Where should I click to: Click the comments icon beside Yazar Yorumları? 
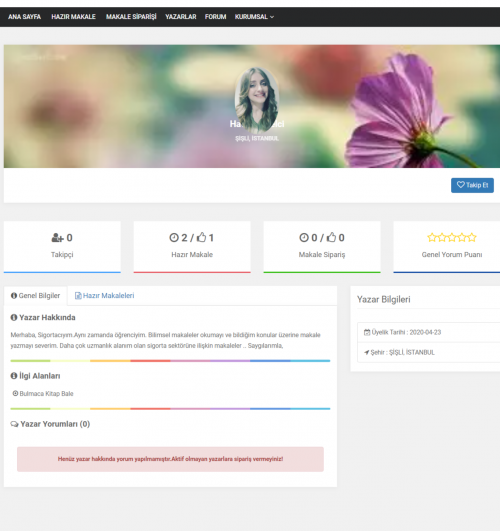[x=14, y=424]
